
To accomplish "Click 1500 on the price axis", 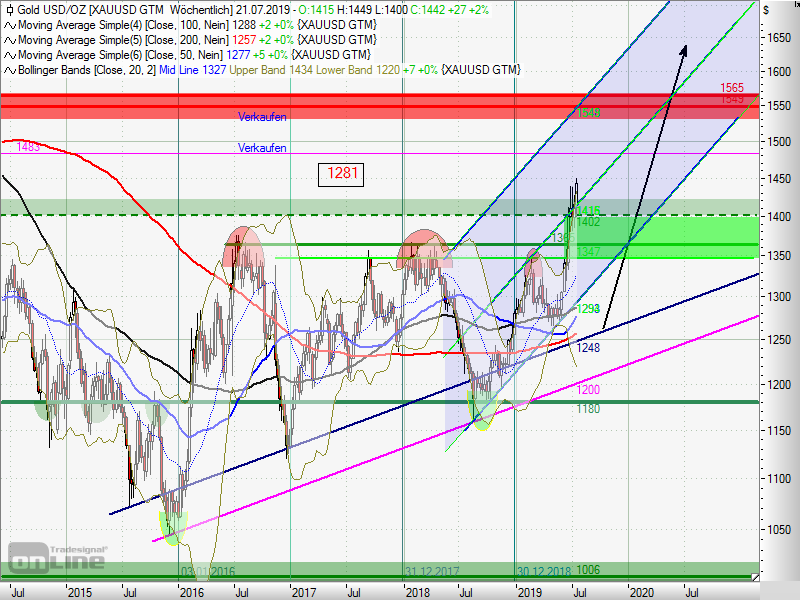I will tap(778, 142).
